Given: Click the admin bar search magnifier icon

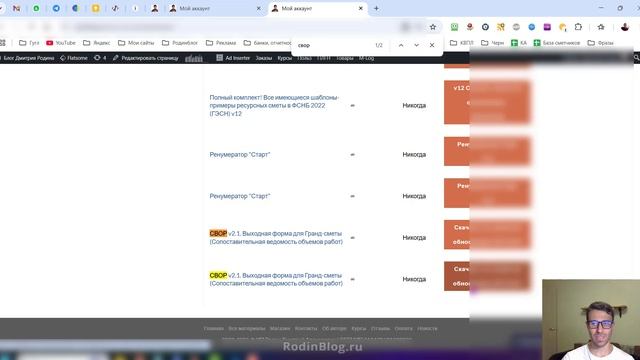Looking at the screenshot, I should coord(637,58).
